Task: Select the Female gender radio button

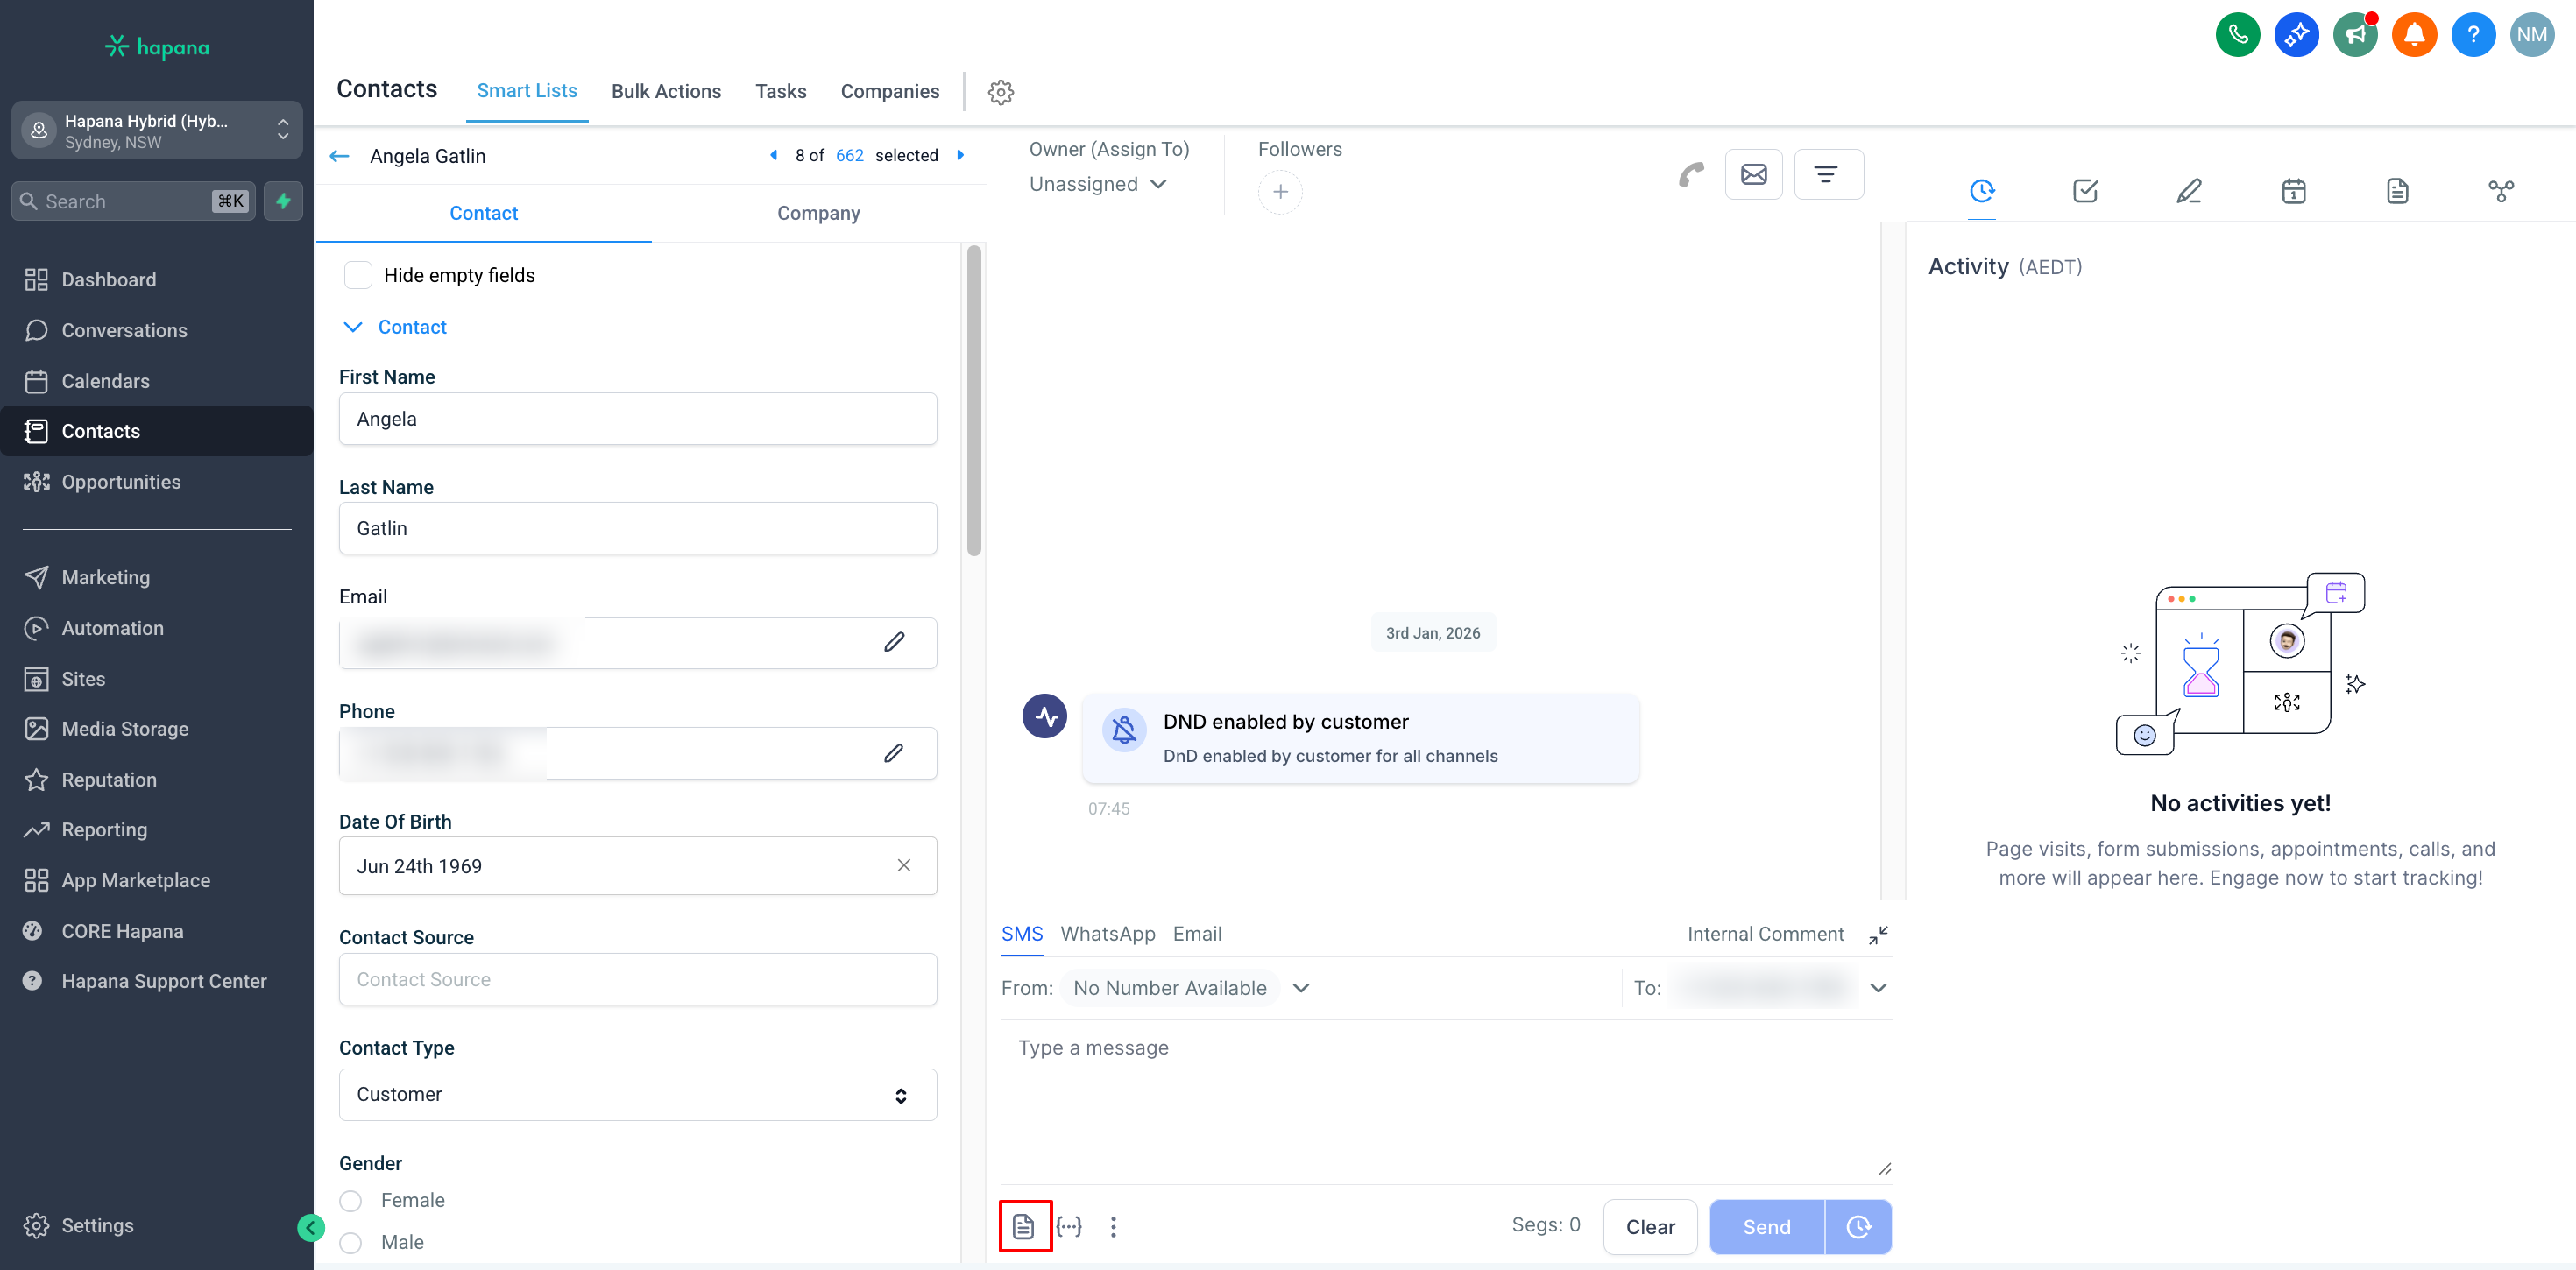Action: pos(351,1201)
